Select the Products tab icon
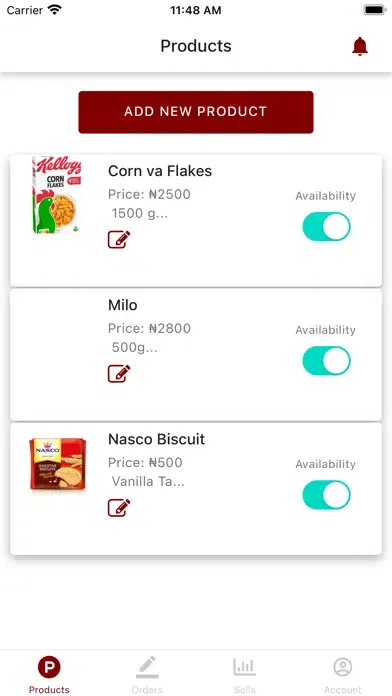 click(x=49, y=667)
